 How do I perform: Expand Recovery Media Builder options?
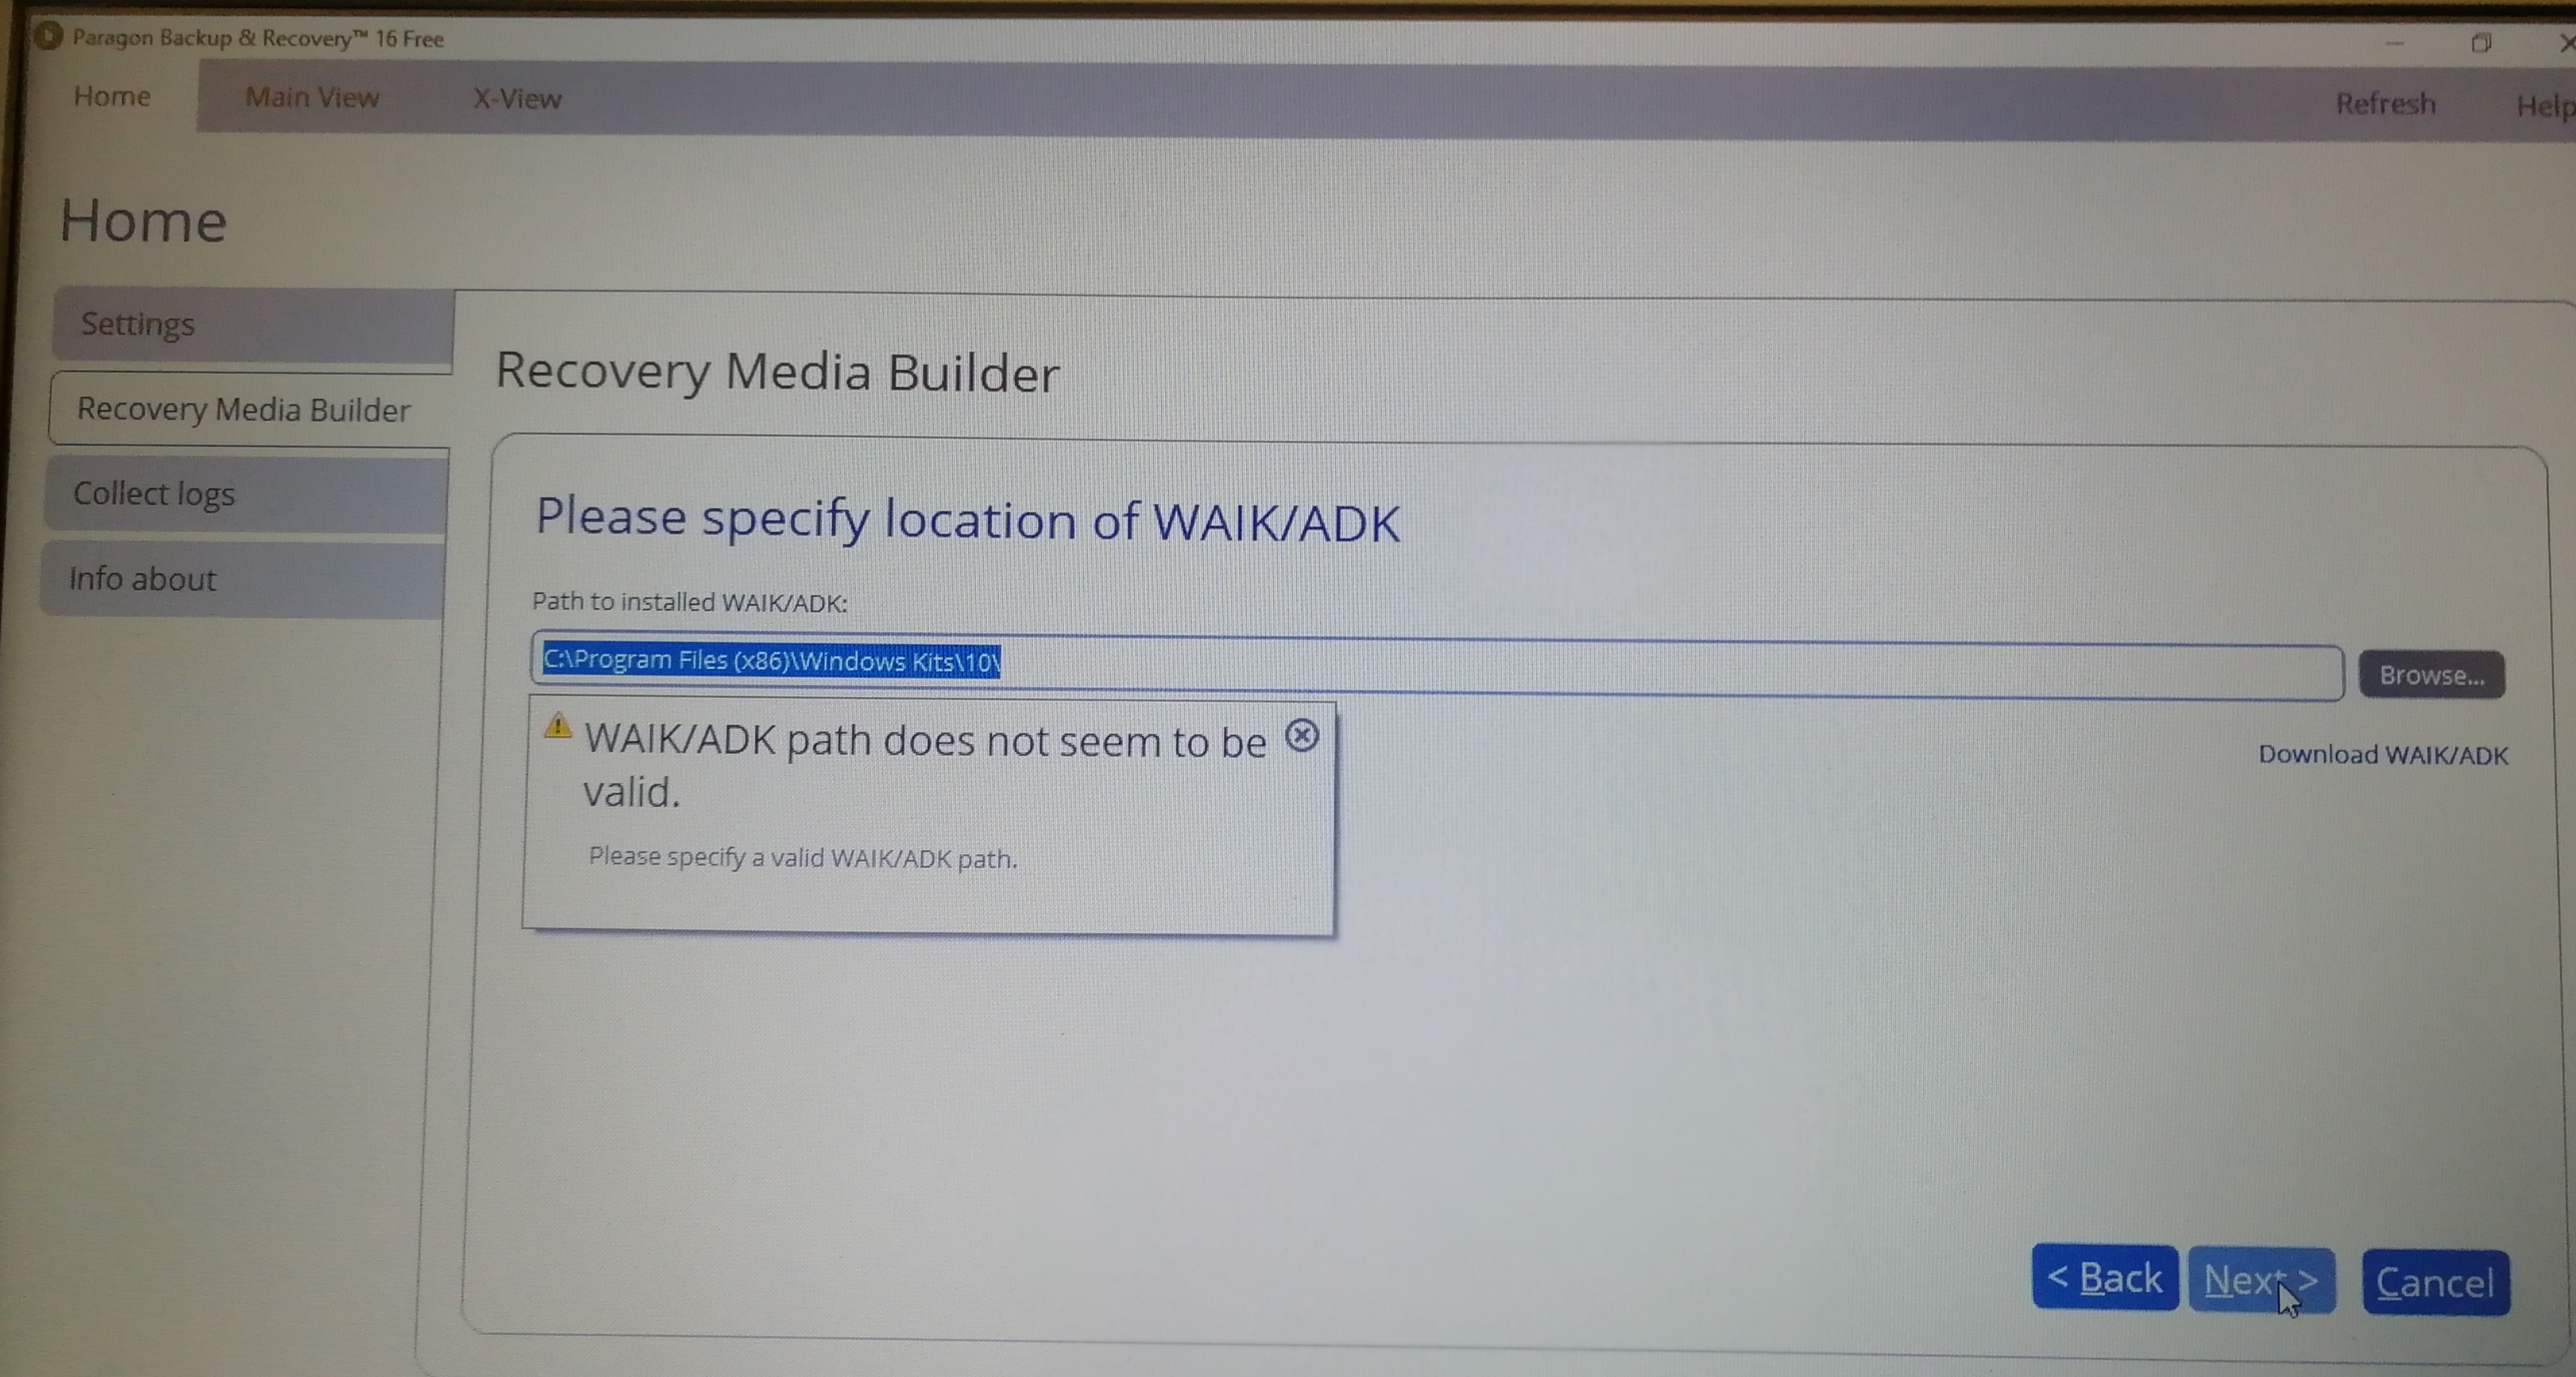coord(242,409)
